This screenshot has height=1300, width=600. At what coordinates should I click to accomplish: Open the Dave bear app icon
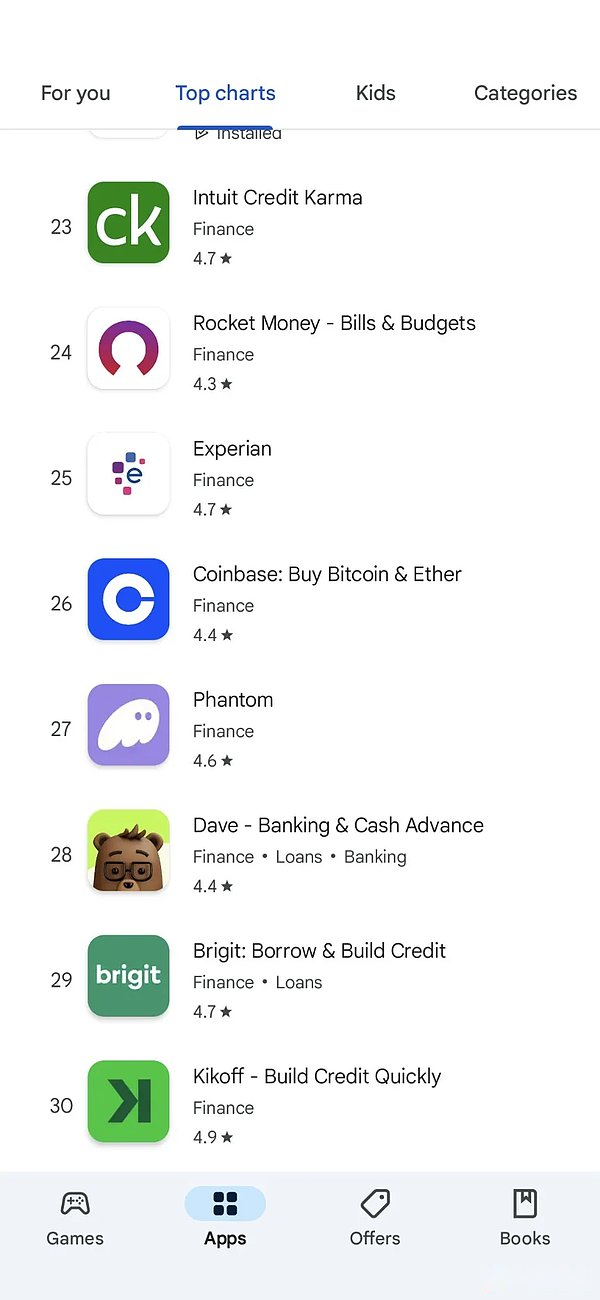tap(128, 851)
